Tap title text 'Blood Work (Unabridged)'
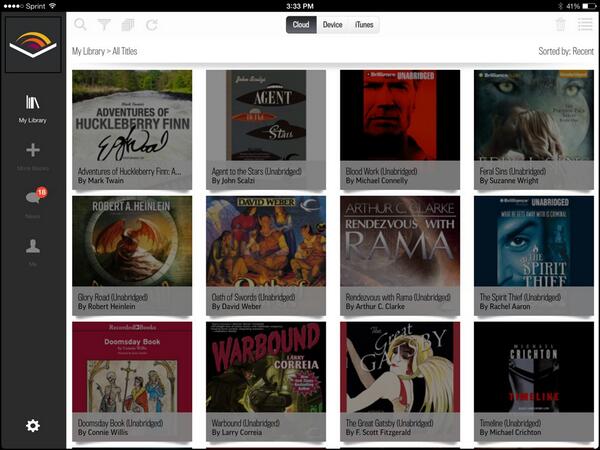Viewport: 600px width, 450px height. (381, 171)
